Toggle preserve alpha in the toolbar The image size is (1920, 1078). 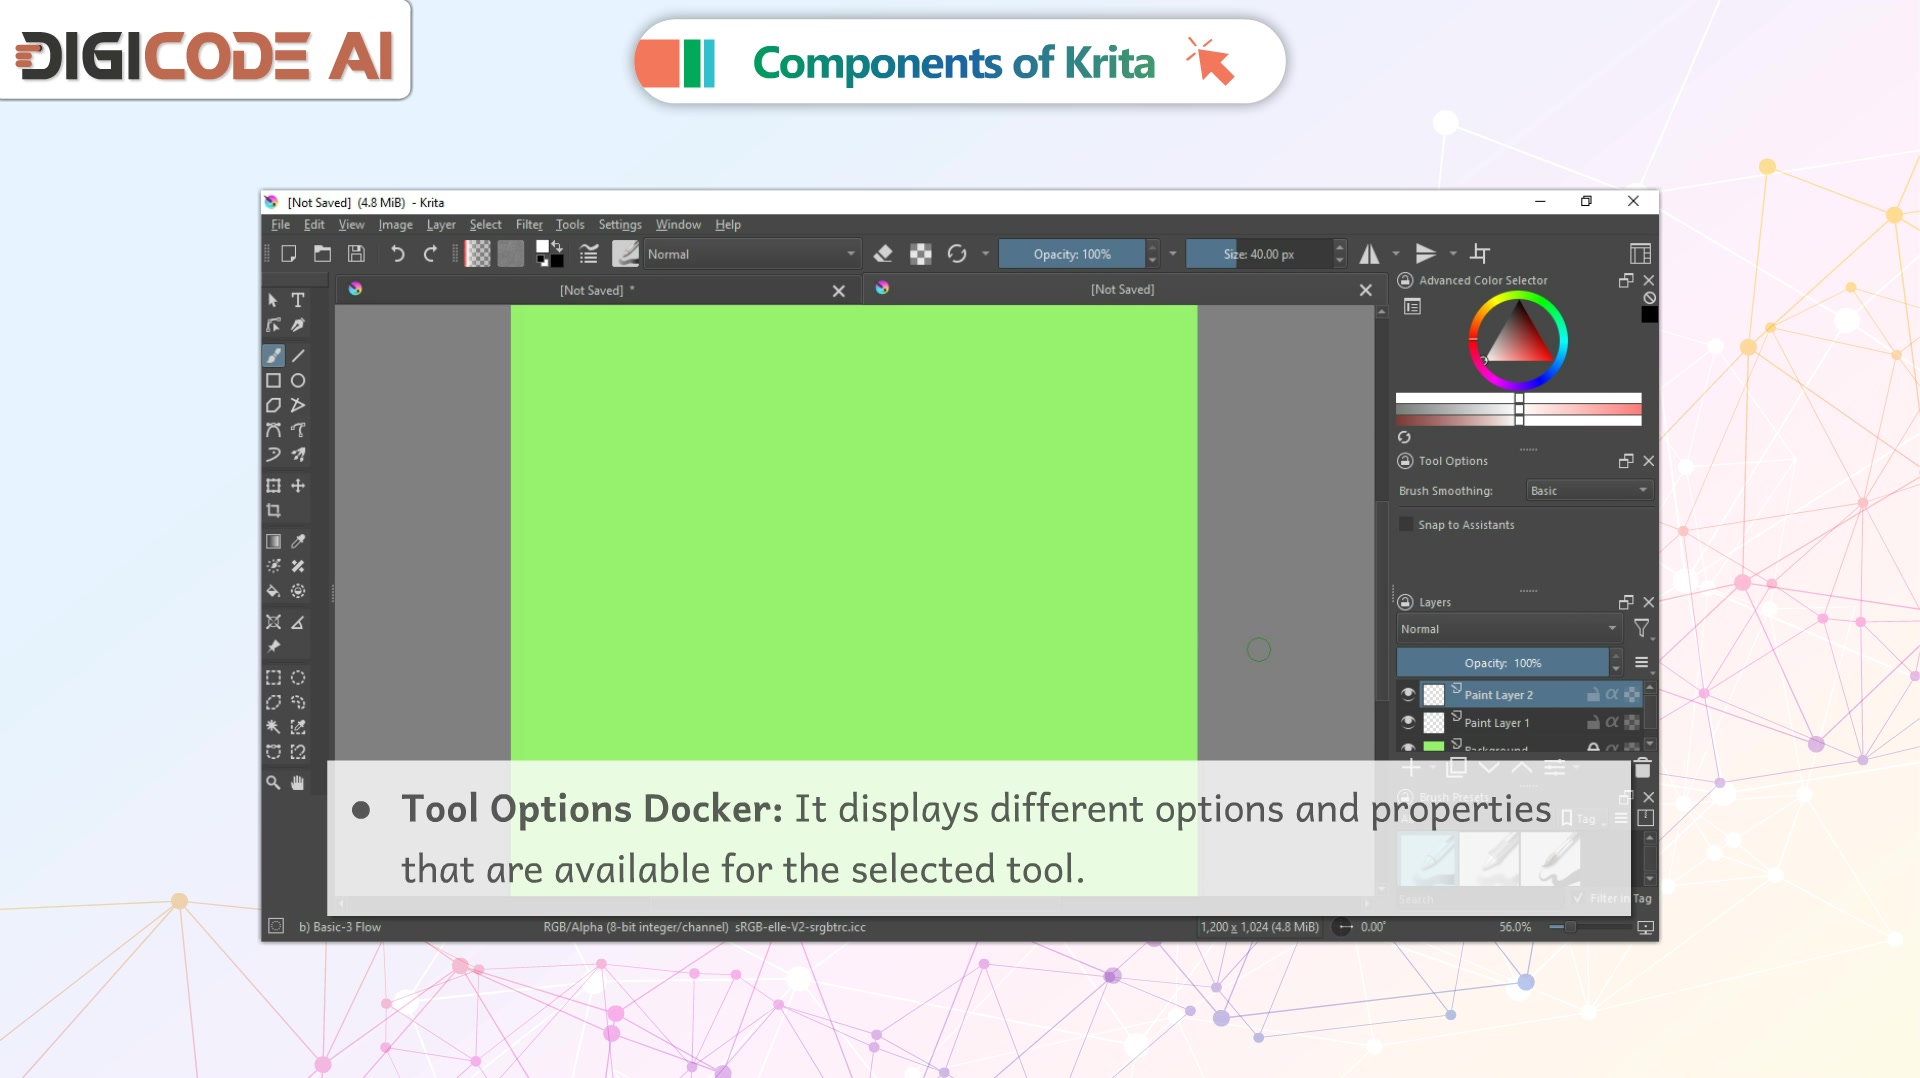[x=921, y=254]
